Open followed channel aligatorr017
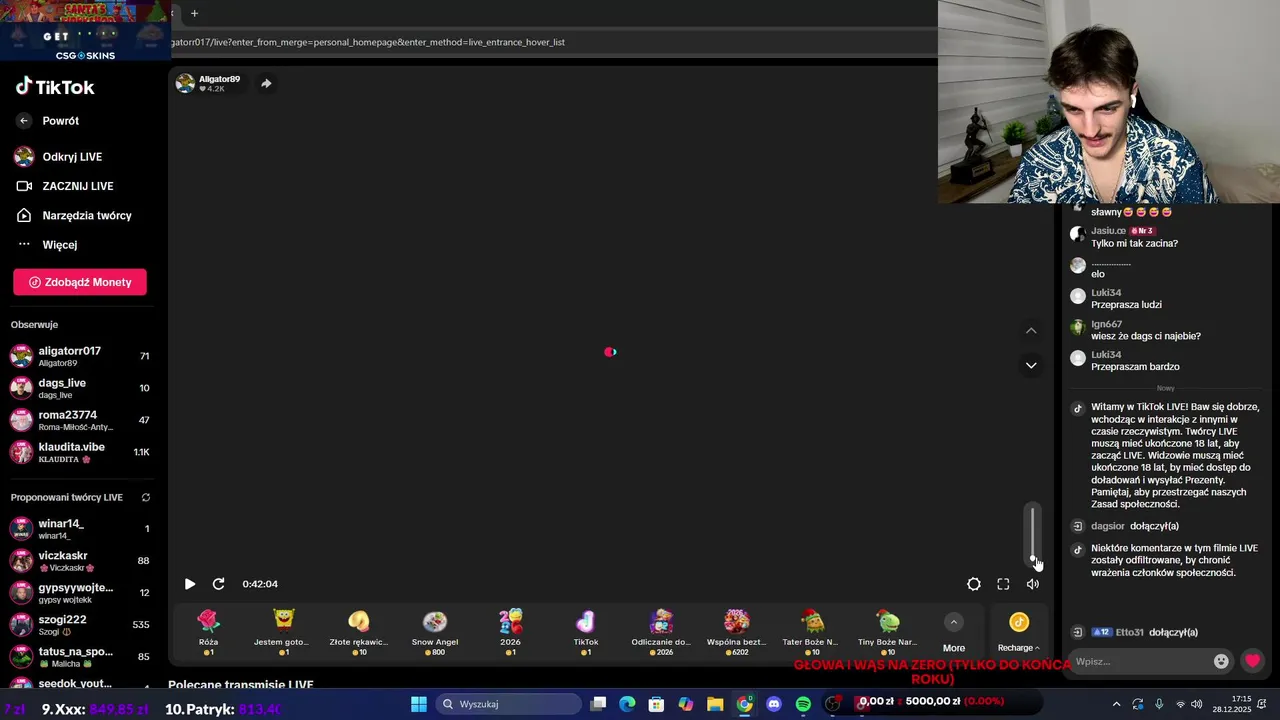Viewport: 1280px width, 720px height. 80,356
